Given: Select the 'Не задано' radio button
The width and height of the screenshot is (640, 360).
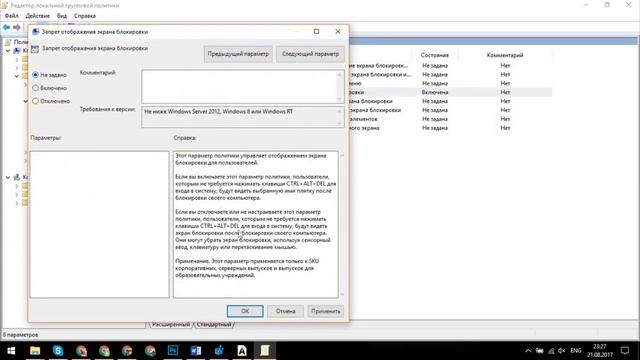Looking at the screenshot, I should click(36, 75).
